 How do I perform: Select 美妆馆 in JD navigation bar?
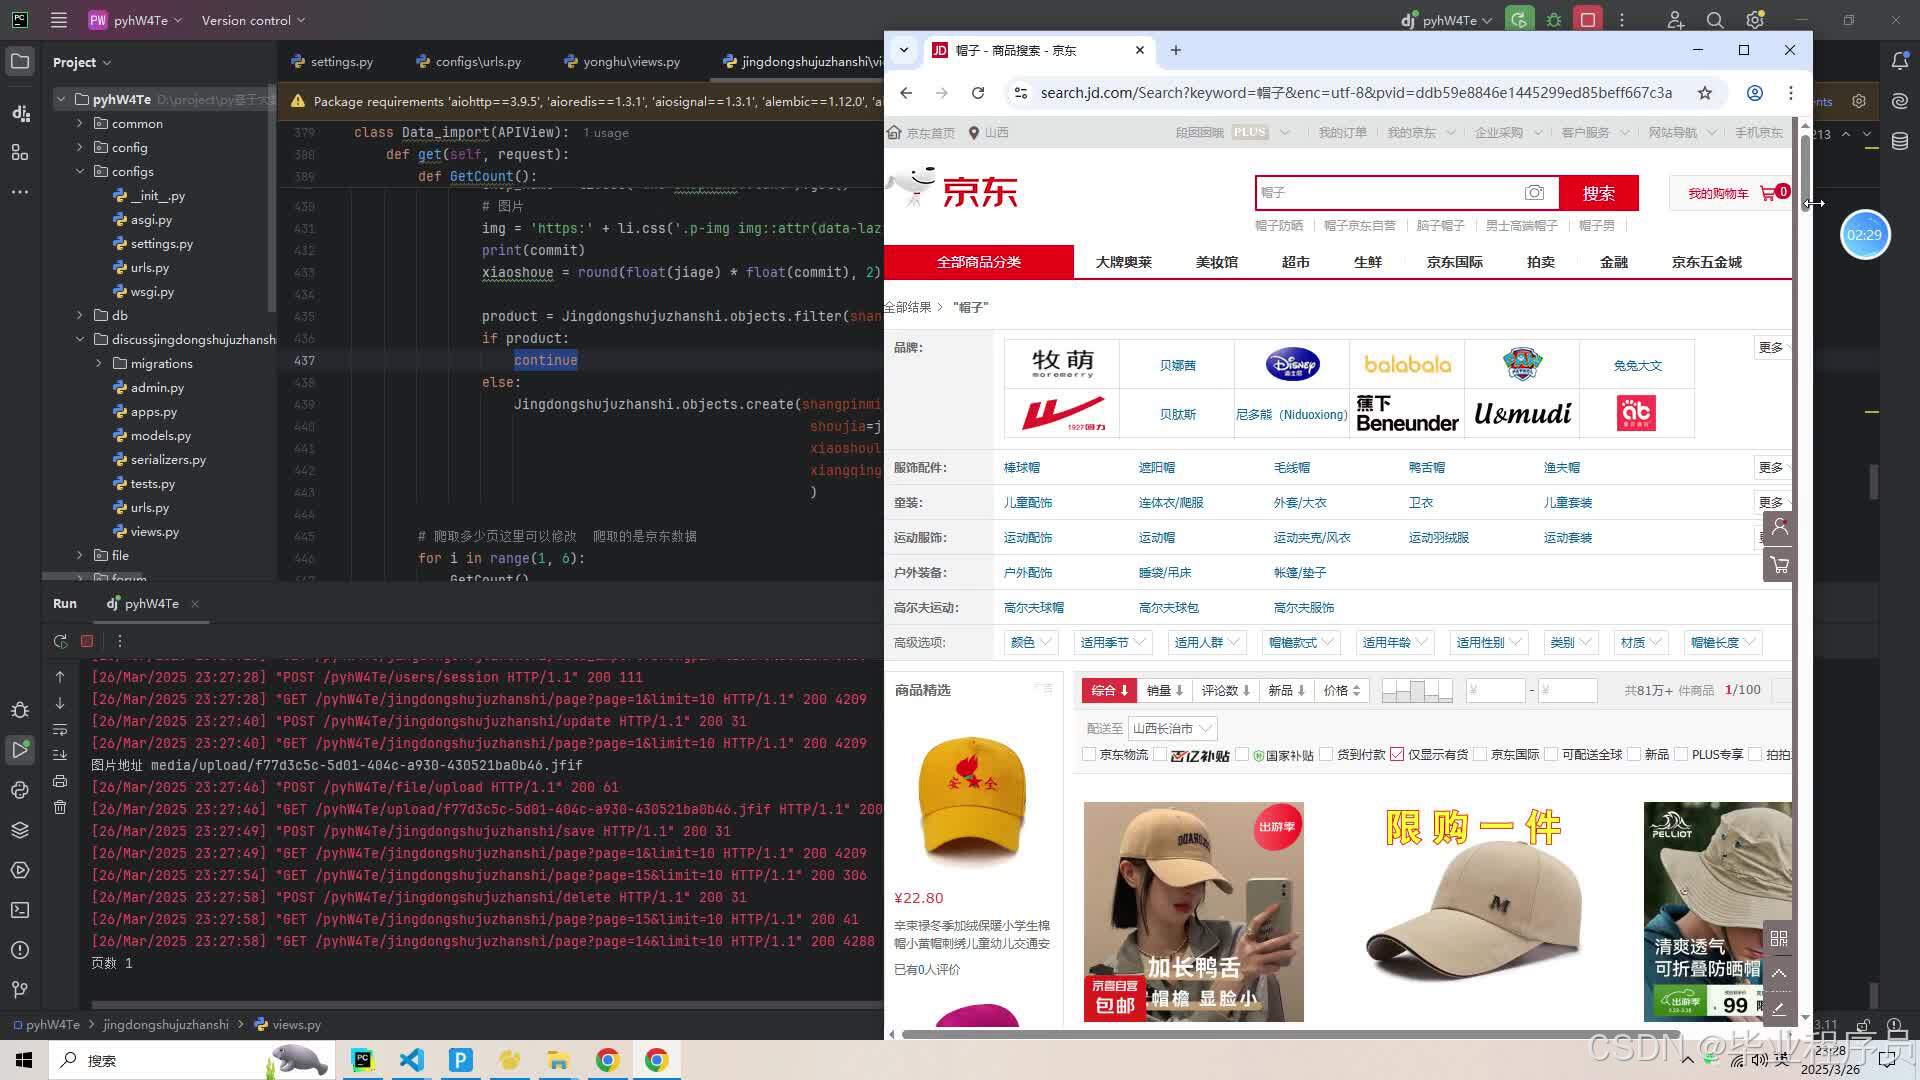click(1217, 262)
